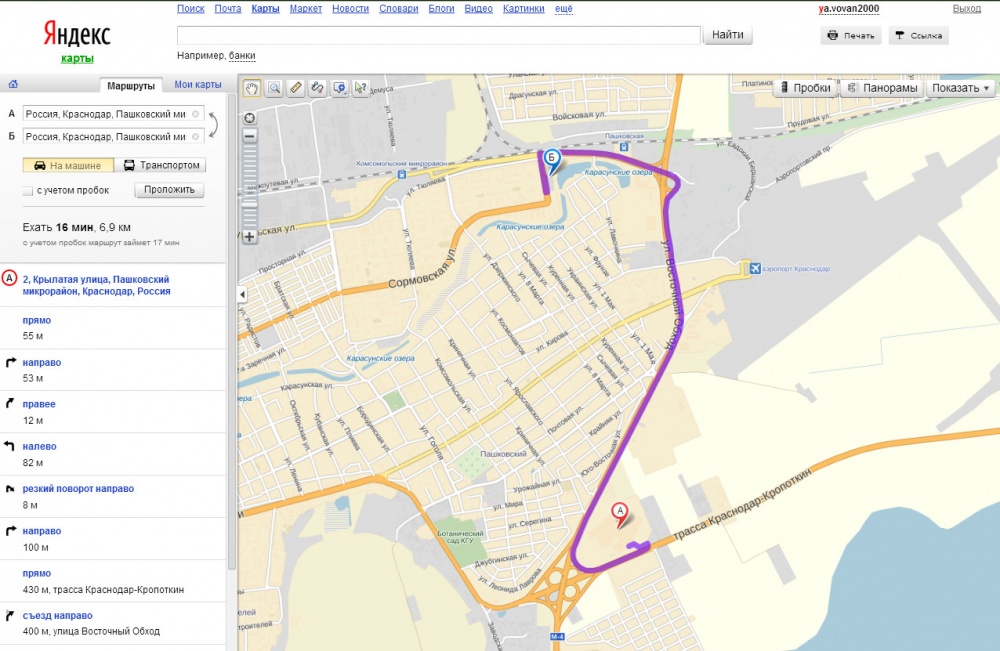This screenshot has height=651, width=1000.
Task: Switch to the 'Маршруты' tab
Action: click(131, 85)
